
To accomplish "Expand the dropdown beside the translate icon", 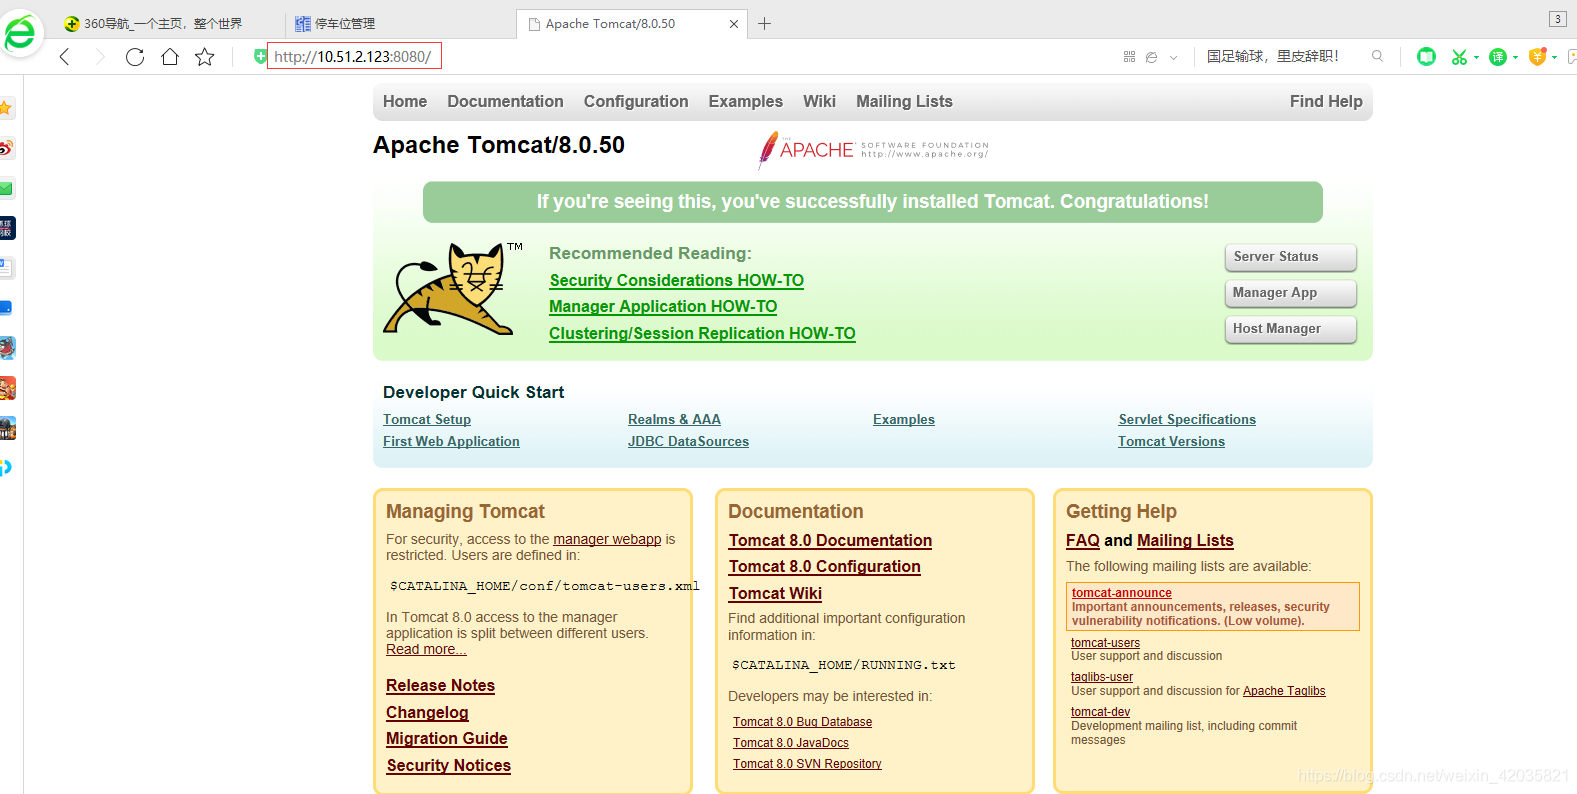I will (1515, 58).
